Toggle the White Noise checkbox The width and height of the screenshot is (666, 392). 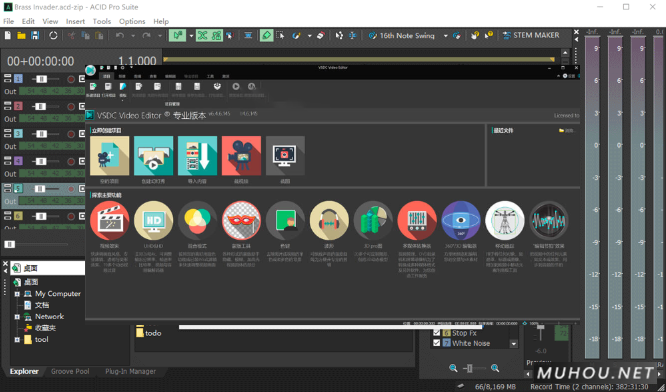tap(436, 343)
